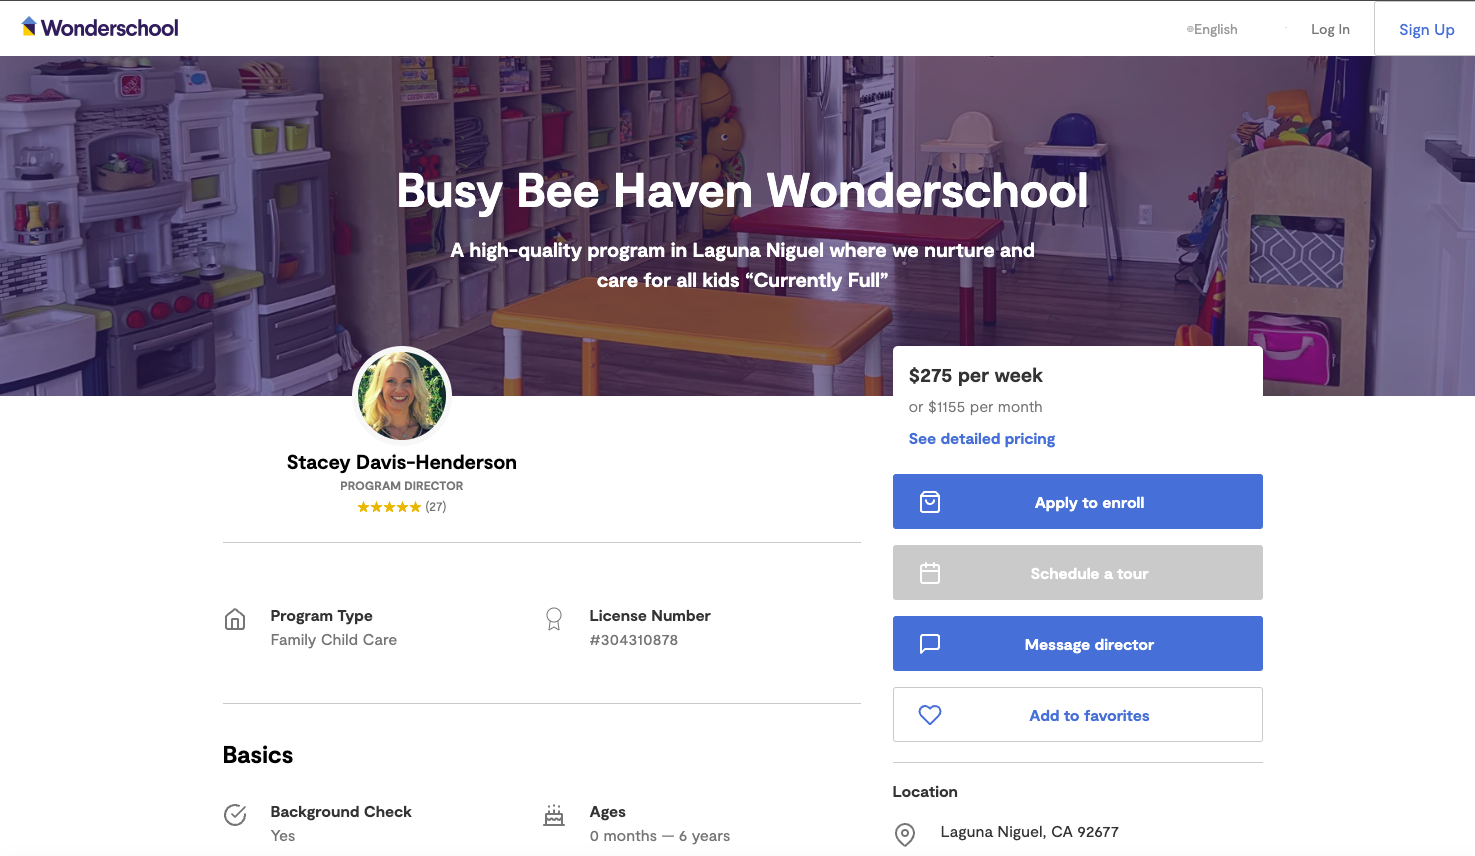Select the license number #304310878 text
The width and height of the screenshot is (1475, 856).
pos(634,640)
